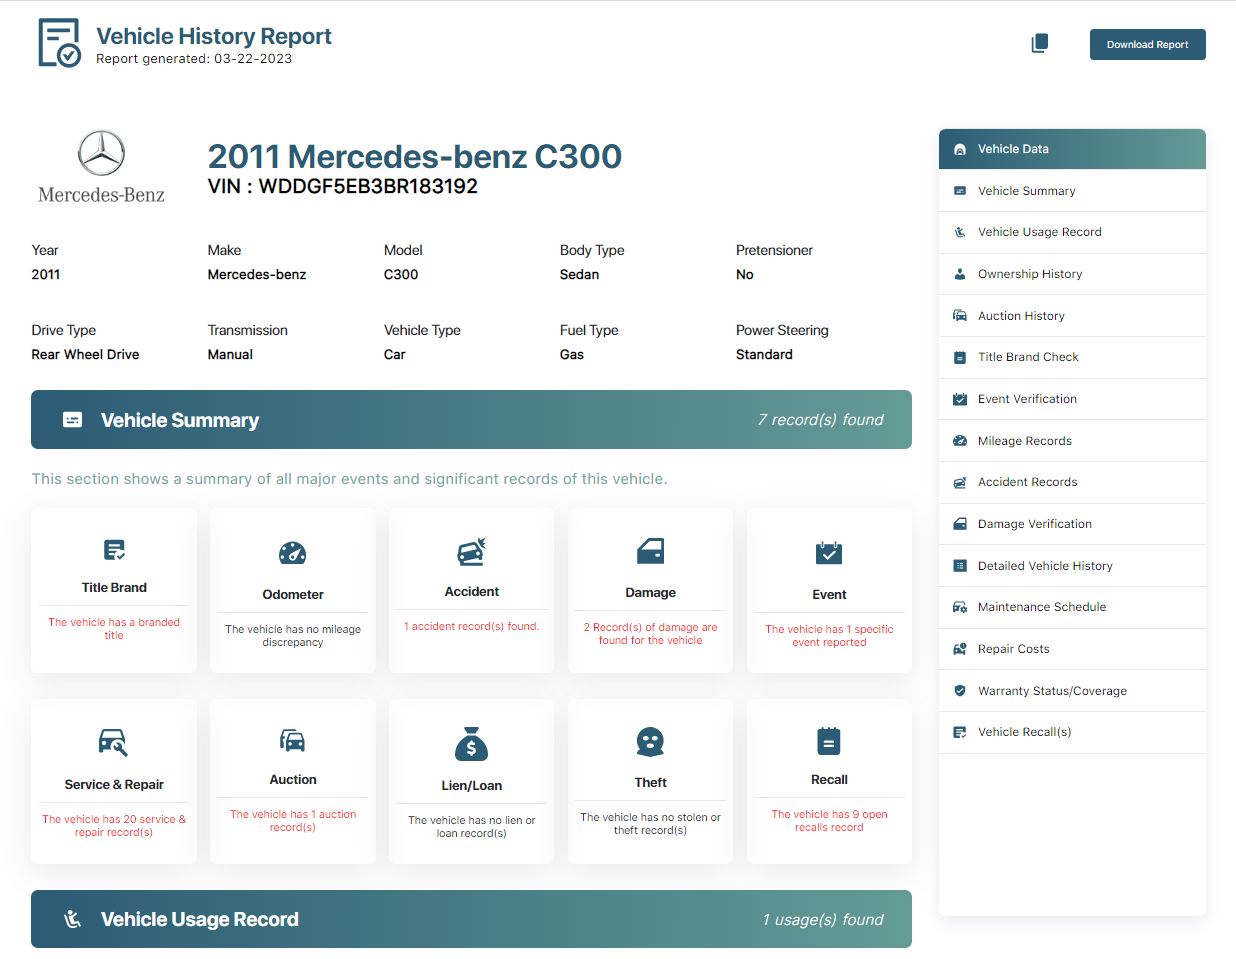The height and width of the screenshot is (959, 1236).
Task: Click the 'no stolen or theft record(s)' text
Action: [650, 824]
